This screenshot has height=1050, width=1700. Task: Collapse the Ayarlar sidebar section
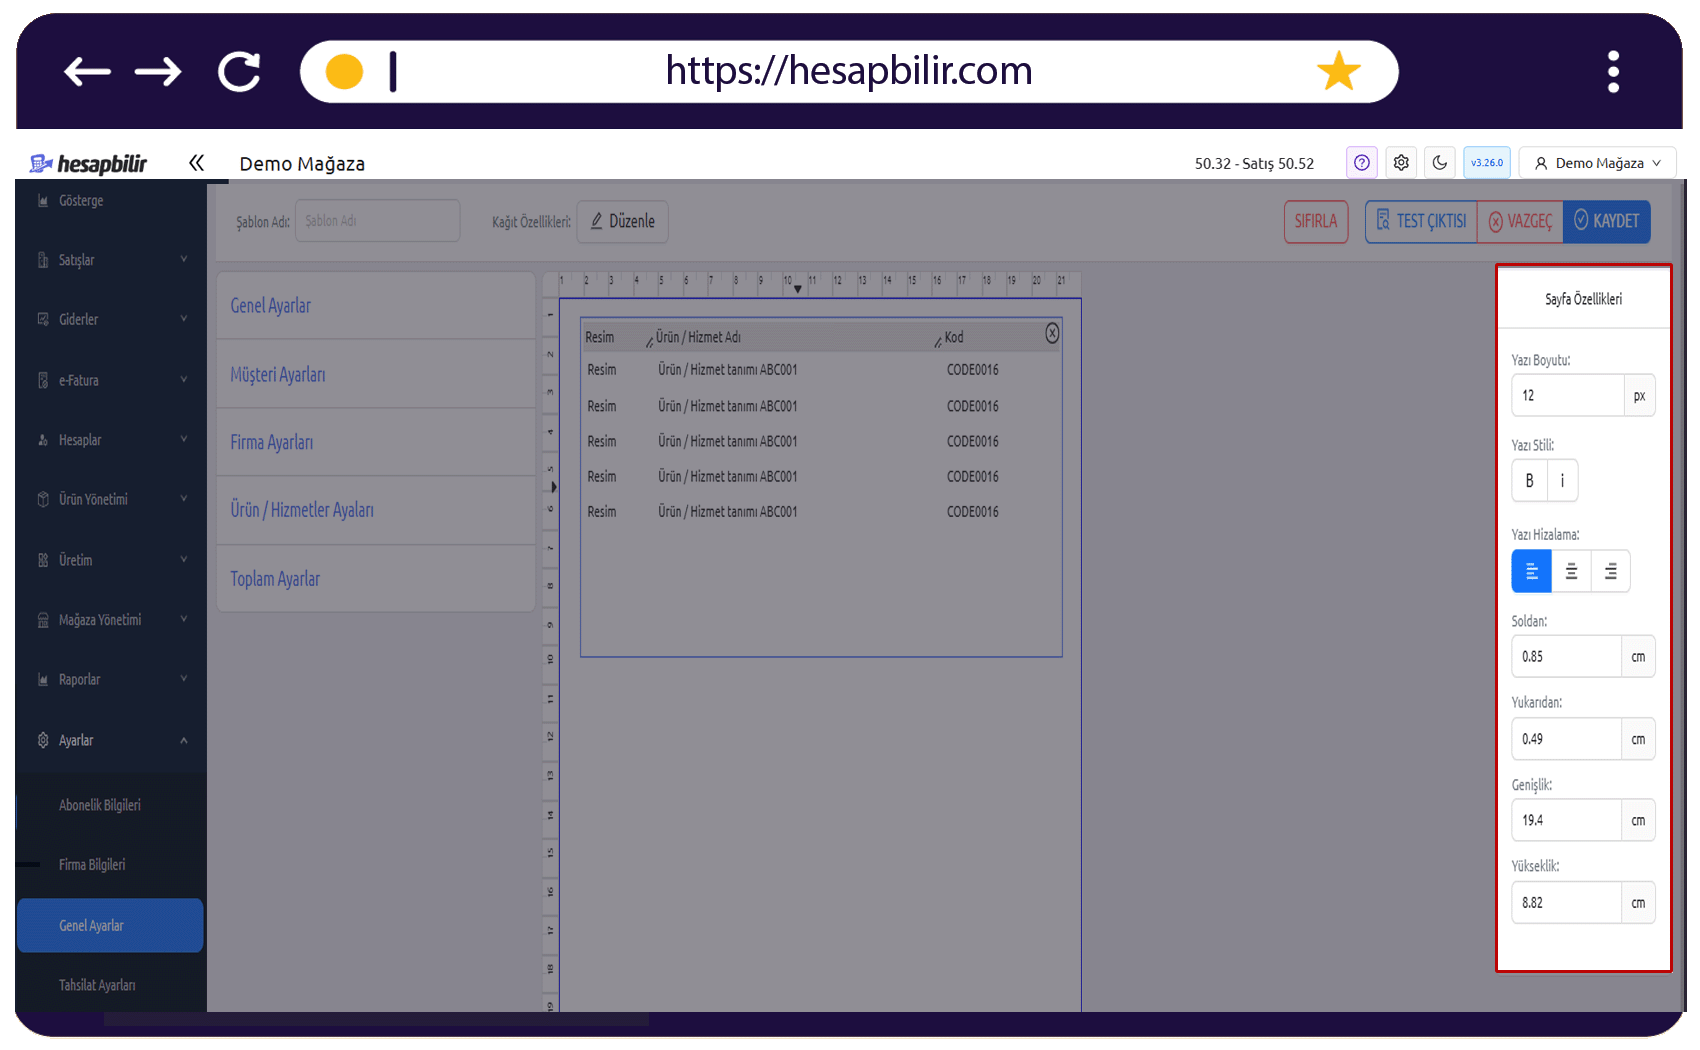coord(111,741)
